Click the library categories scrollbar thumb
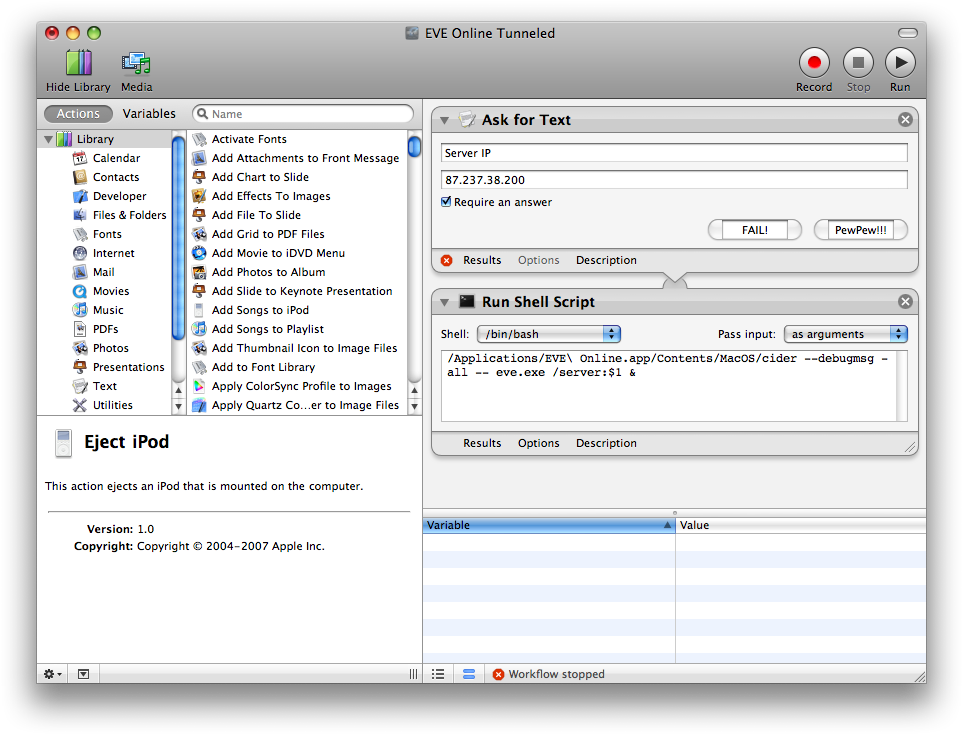 point(179,238)
